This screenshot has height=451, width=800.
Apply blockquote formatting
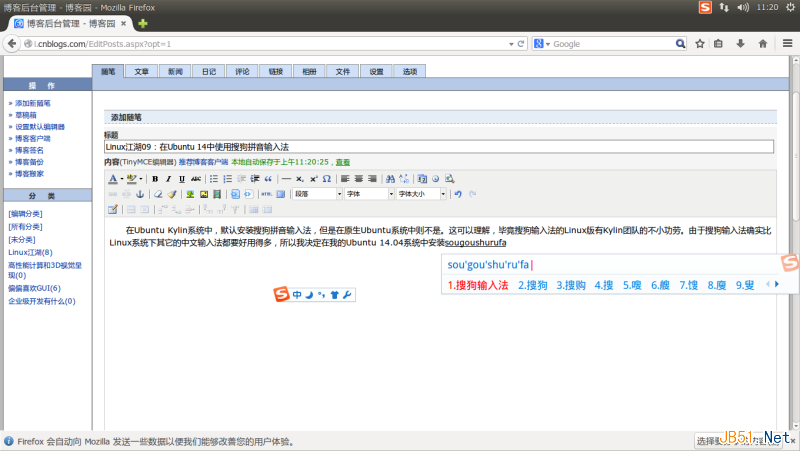(268, 179)
